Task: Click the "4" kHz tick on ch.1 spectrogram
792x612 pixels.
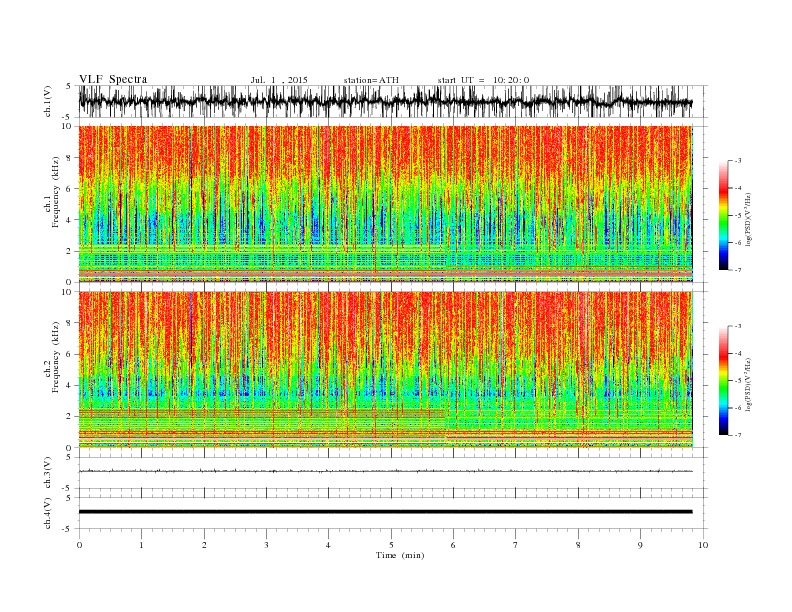Action: click(70, 220)
